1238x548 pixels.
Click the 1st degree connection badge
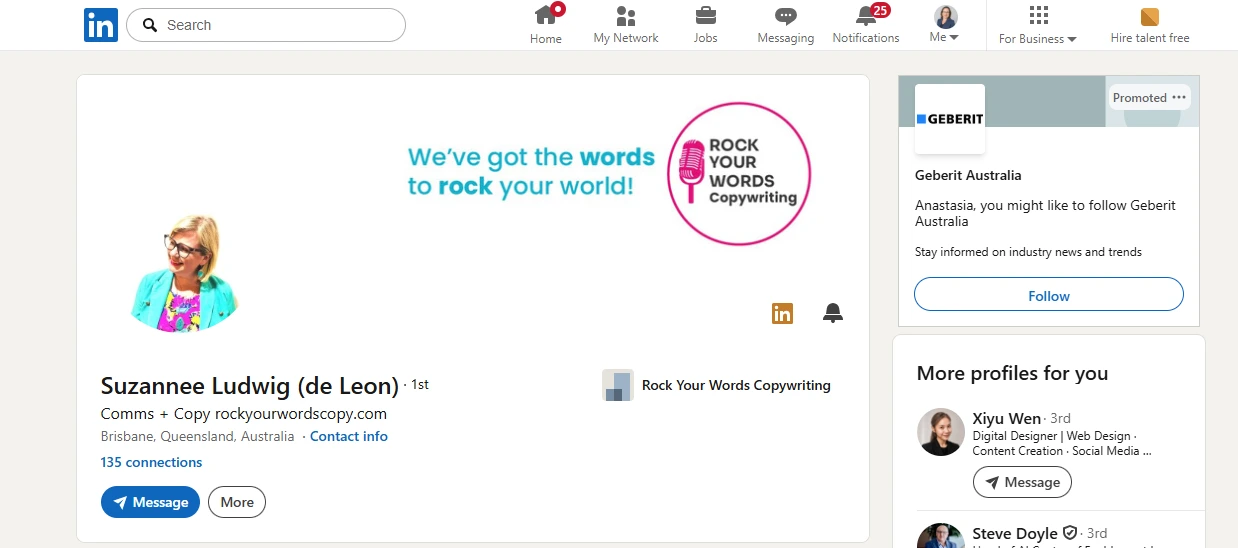click(x=419, y=385)
